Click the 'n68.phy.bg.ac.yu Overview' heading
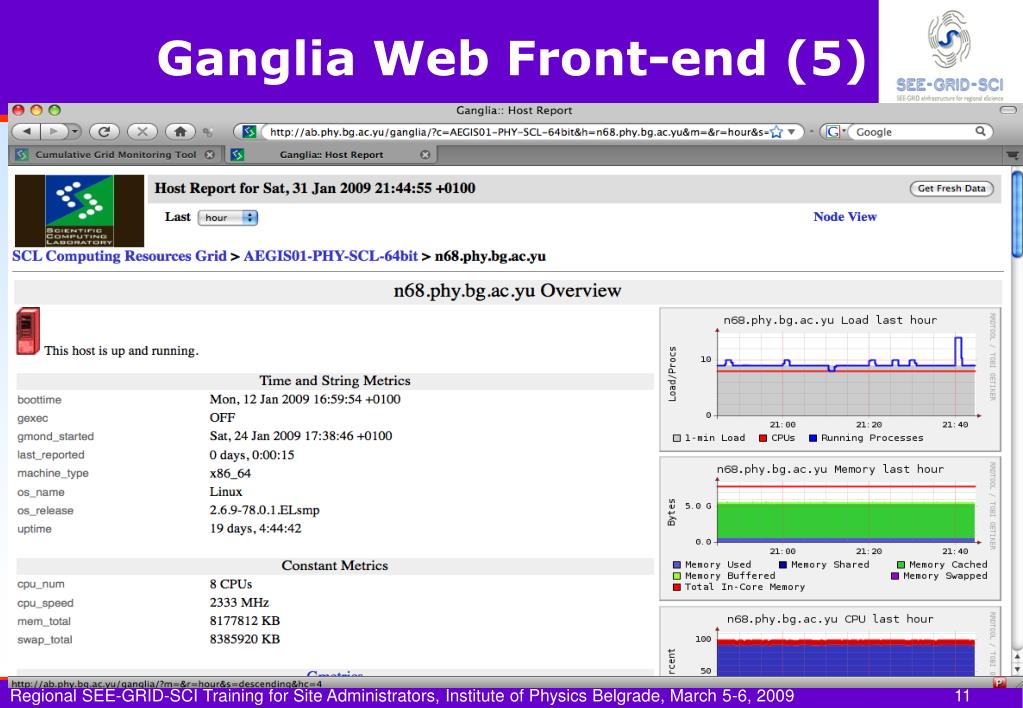The image size is (1023, 708). point(507,291)
